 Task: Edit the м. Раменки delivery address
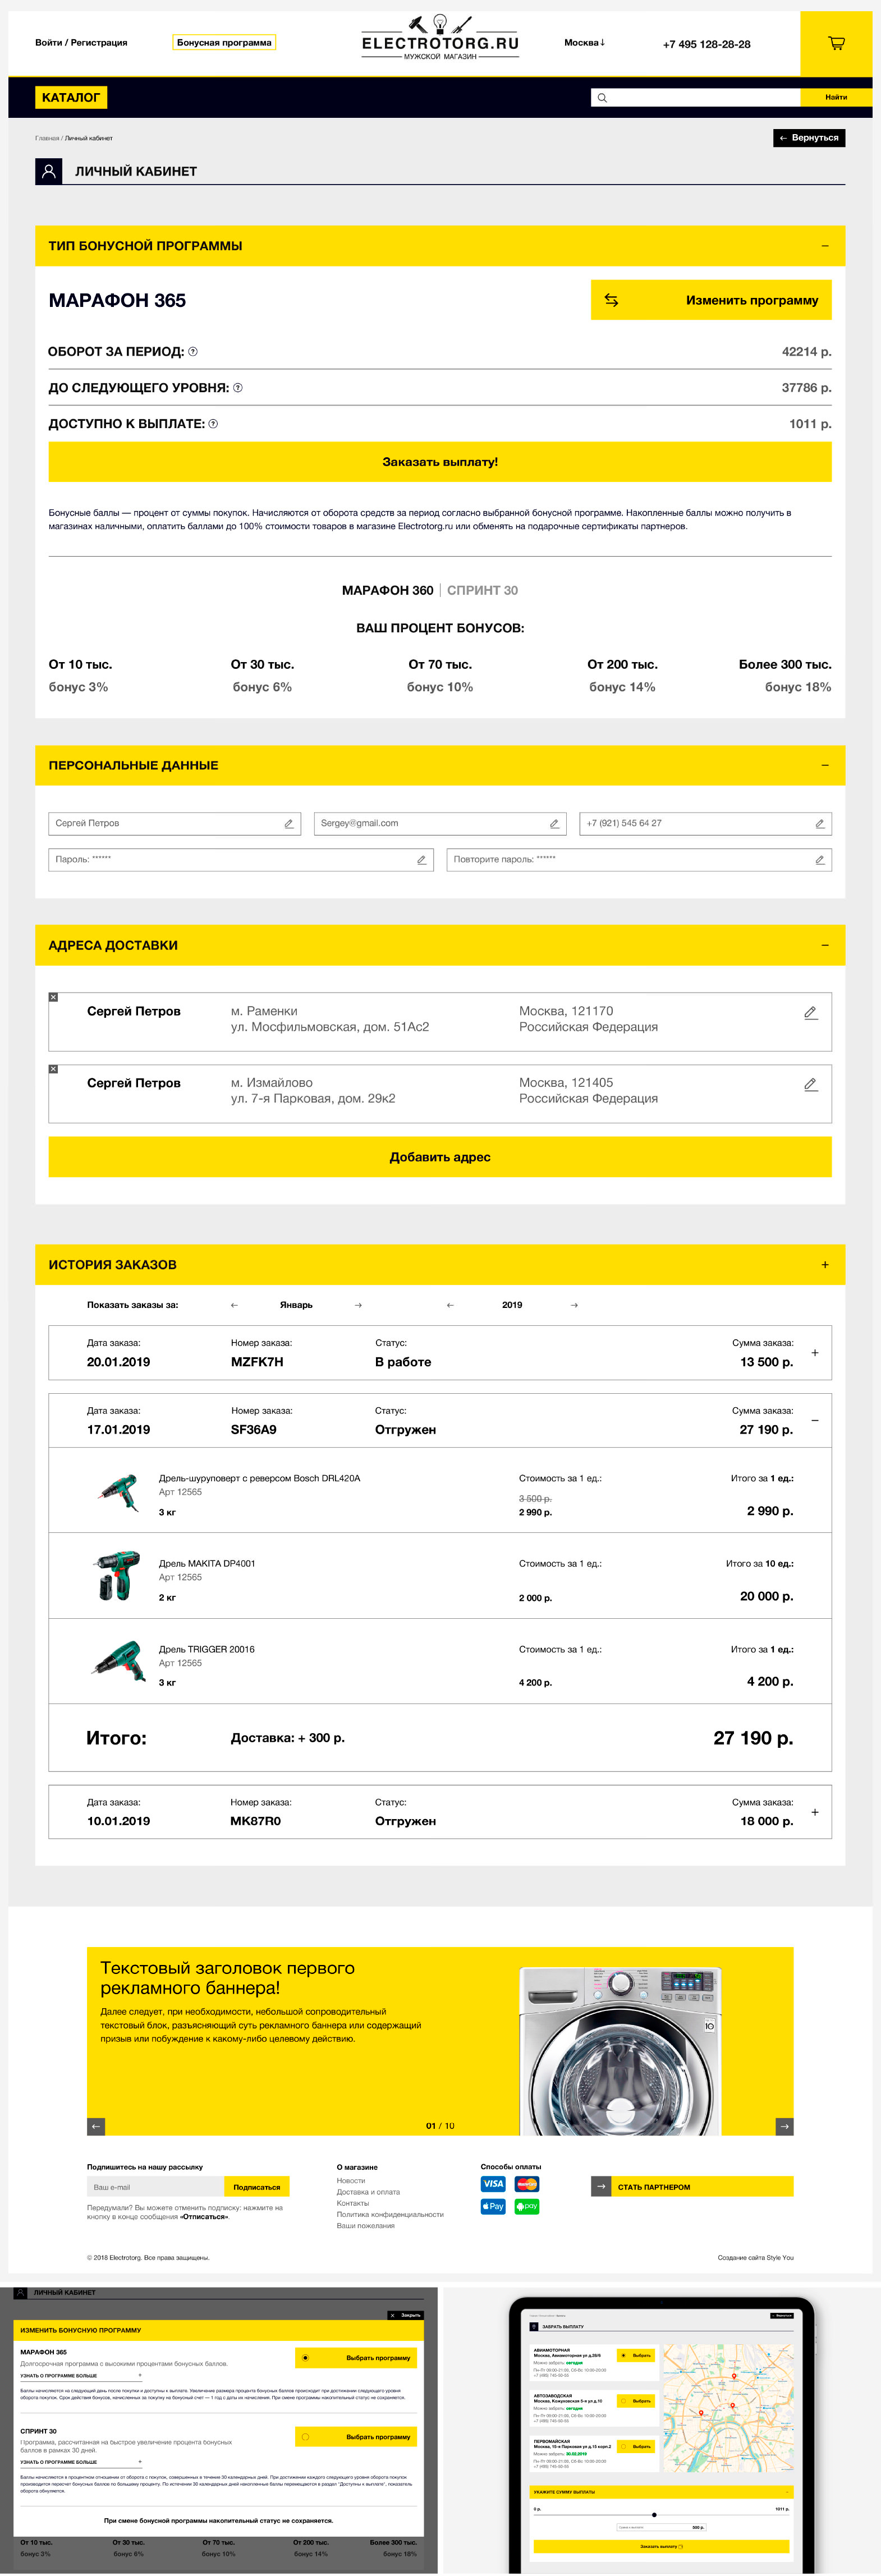[811, 1012]
